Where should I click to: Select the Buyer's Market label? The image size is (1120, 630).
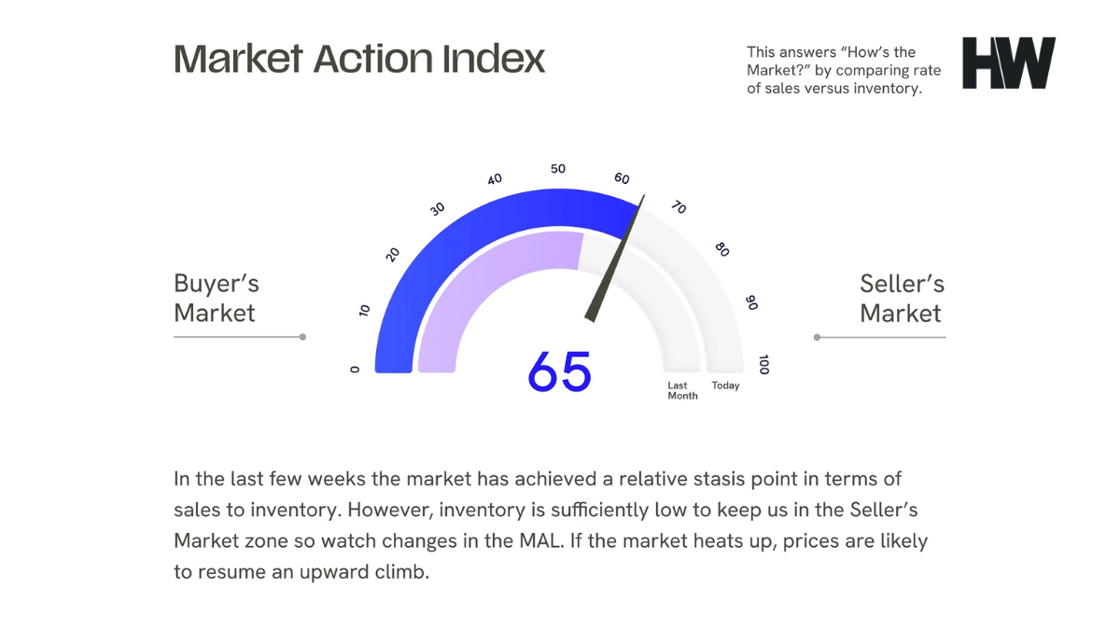click(215, 298)
